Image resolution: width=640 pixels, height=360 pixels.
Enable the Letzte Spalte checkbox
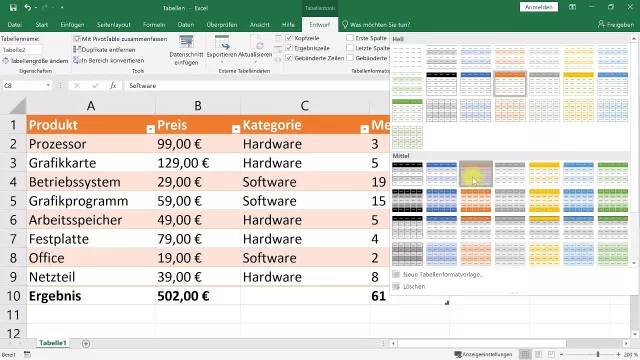coord(350,48)
